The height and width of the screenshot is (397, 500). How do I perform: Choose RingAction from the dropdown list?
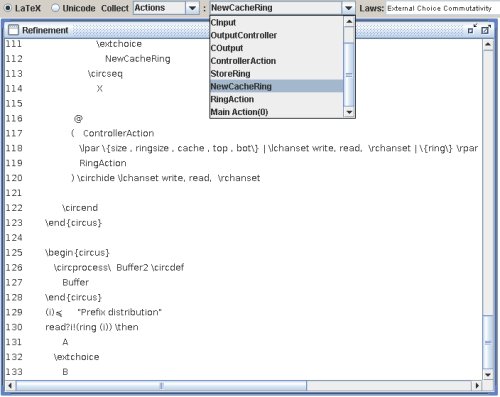tap(276, 99)
